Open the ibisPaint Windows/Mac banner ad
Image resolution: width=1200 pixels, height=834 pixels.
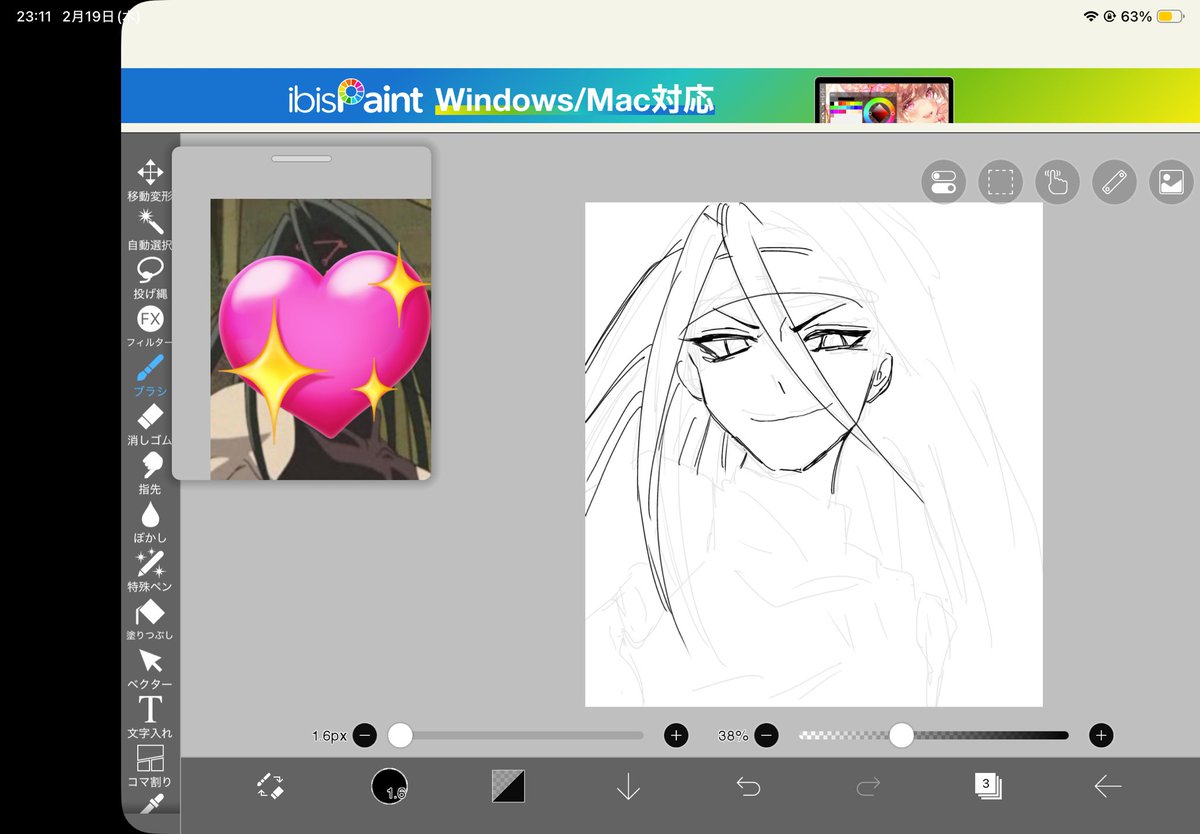pyautogui.click(x=660, y=96)
